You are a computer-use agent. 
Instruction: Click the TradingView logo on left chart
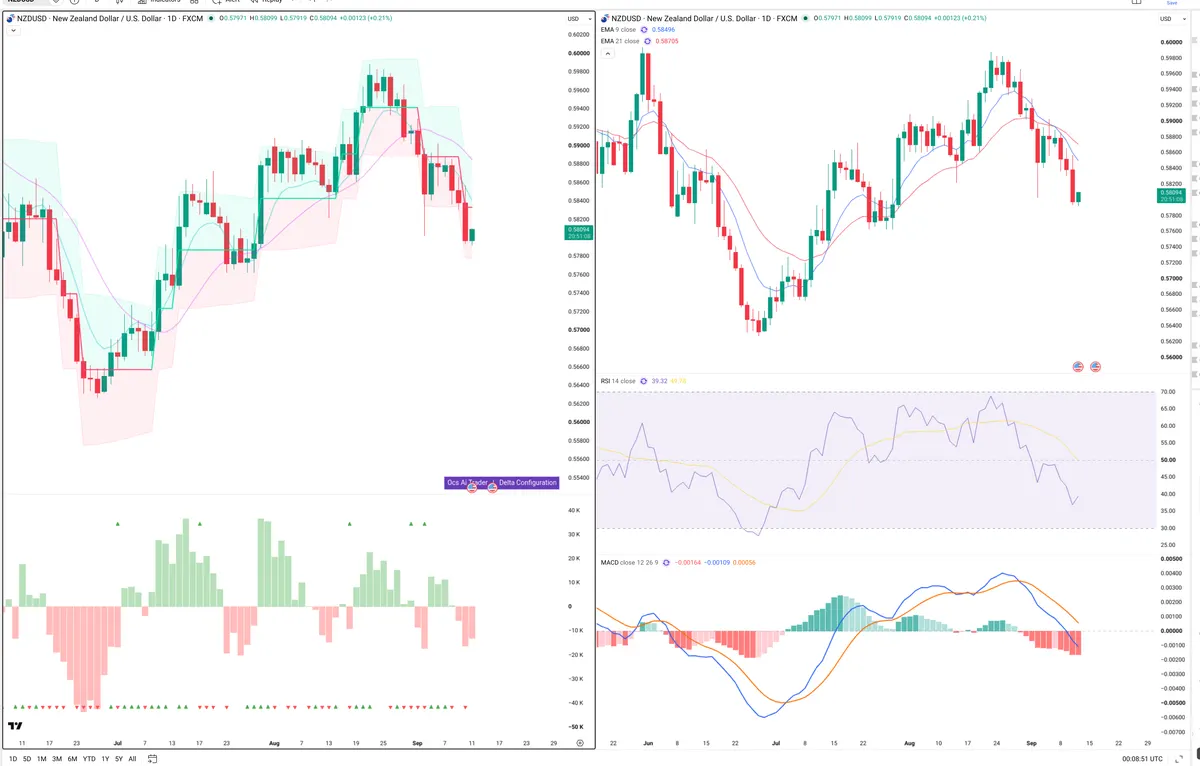[x=15, y=727]
